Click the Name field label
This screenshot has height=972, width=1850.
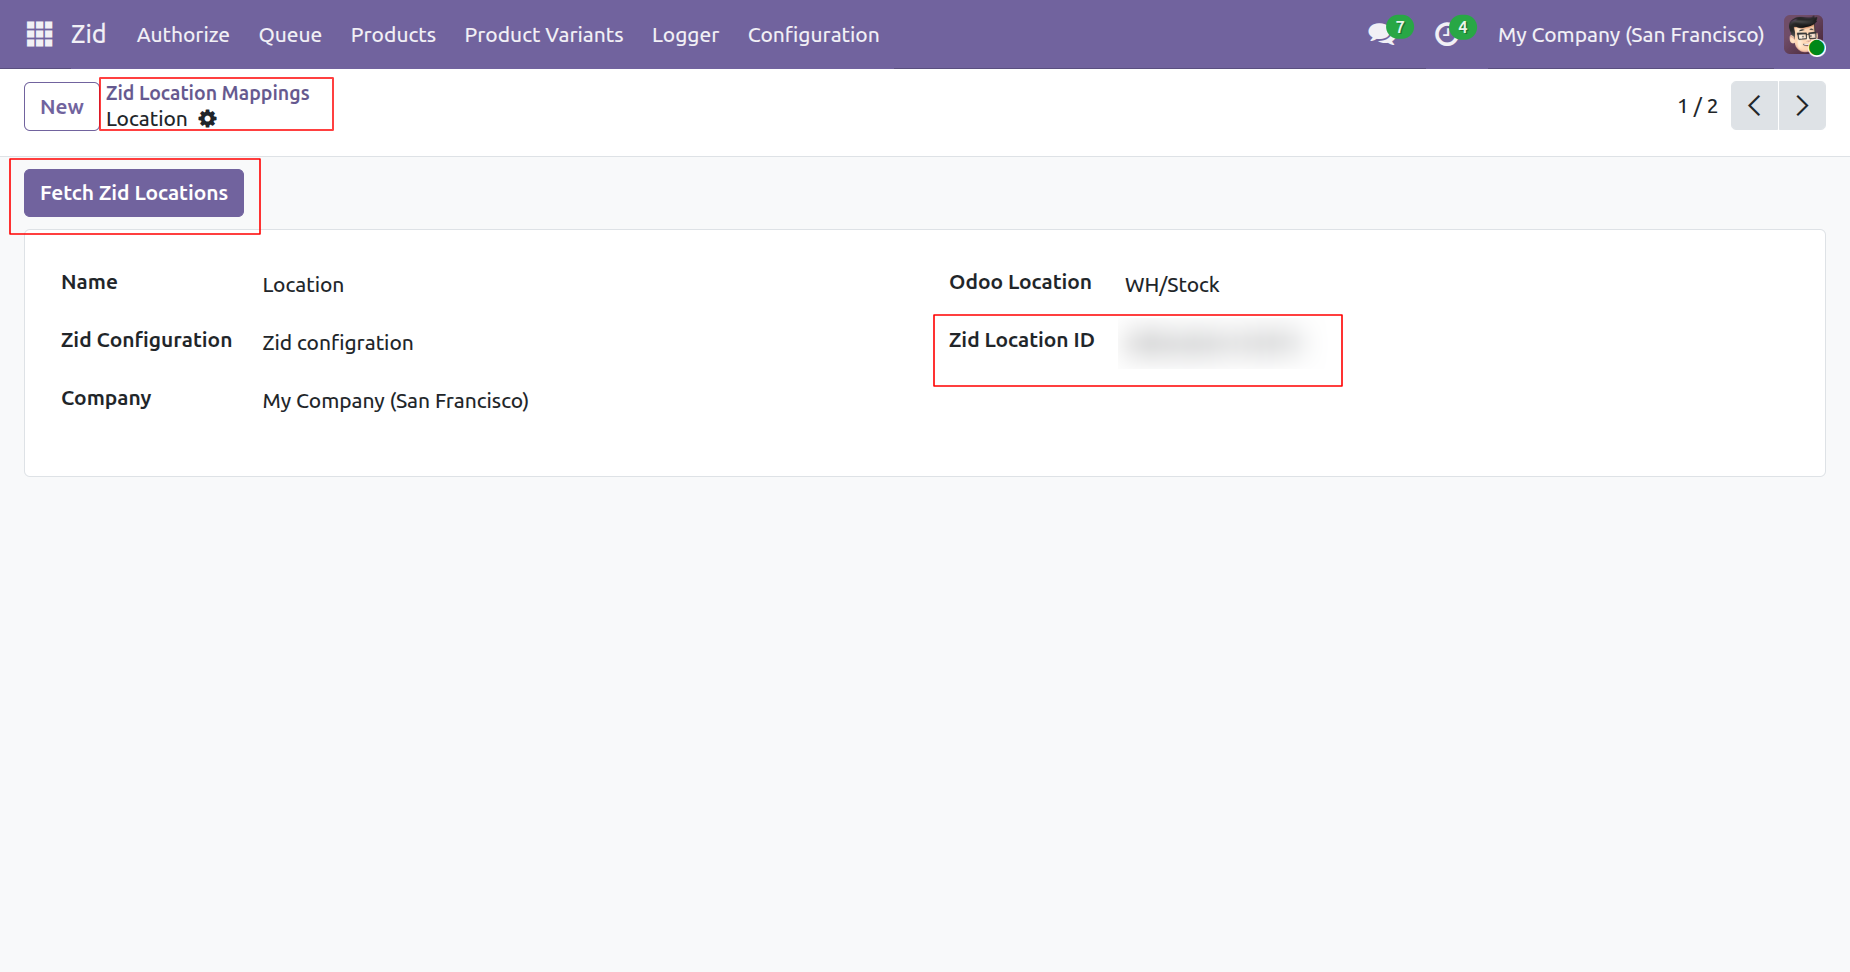point(89,282)
